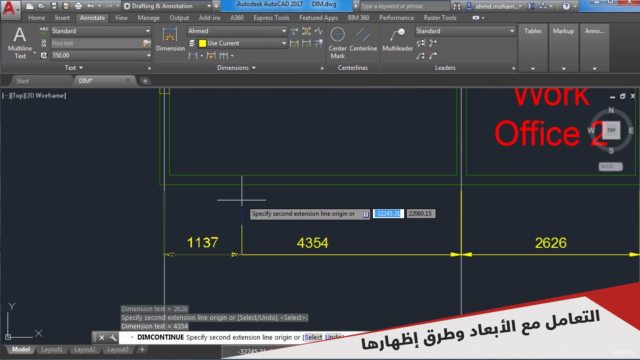Select the Multileader tool
The height and width of the screenshot is (360, 640).
(x=397, y=40)
